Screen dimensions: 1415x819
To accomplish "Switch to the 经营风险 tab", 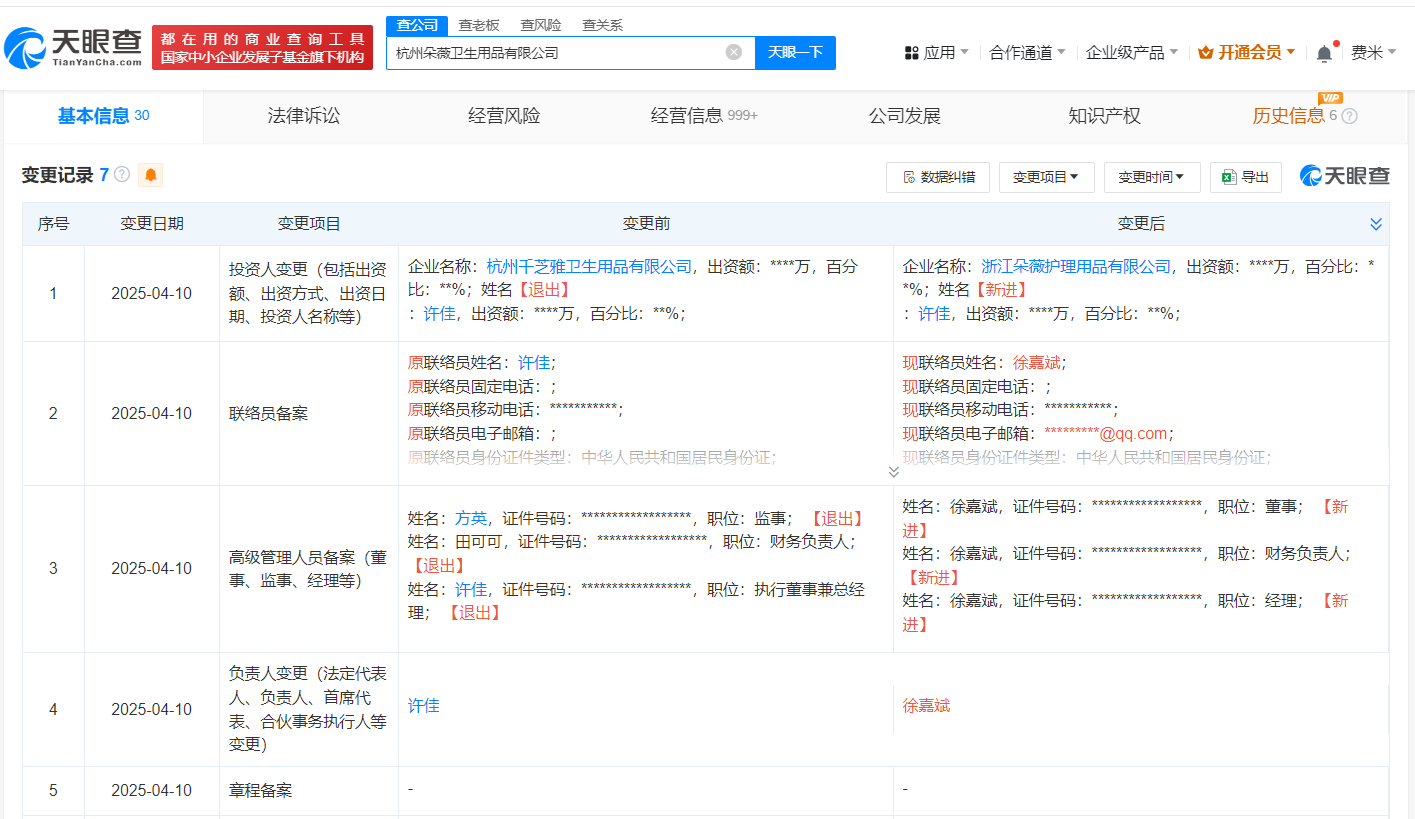I will (503, 116).
